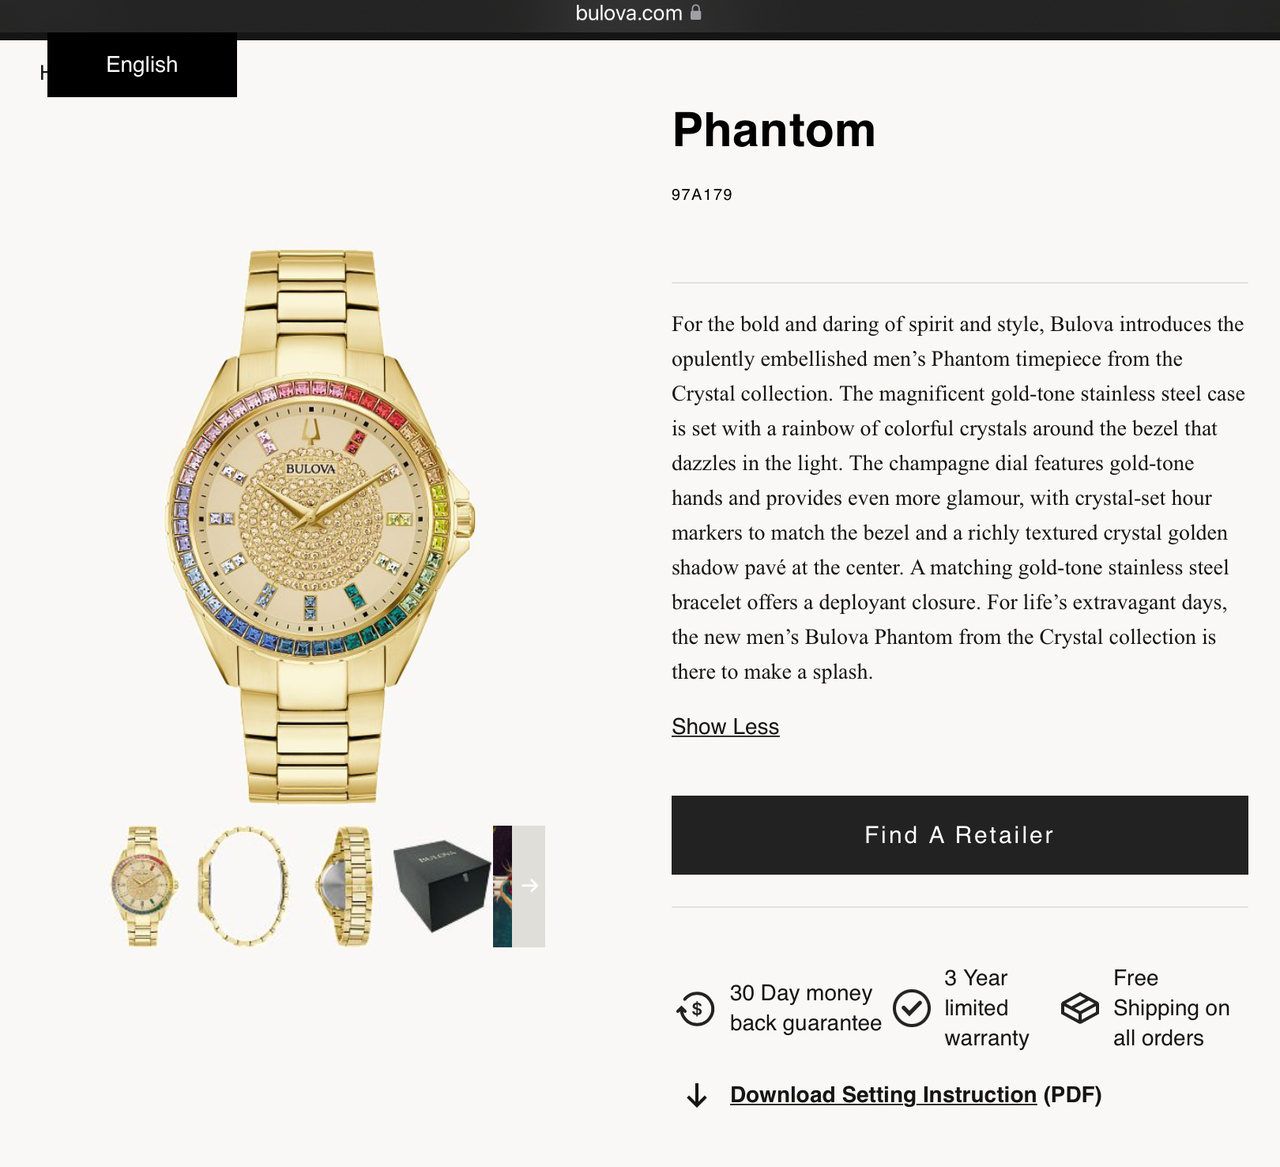Click the Free Shipping on all orders text
The height and width of the screenshot is (1167, 1280).
click(x=1171, y=1008)
